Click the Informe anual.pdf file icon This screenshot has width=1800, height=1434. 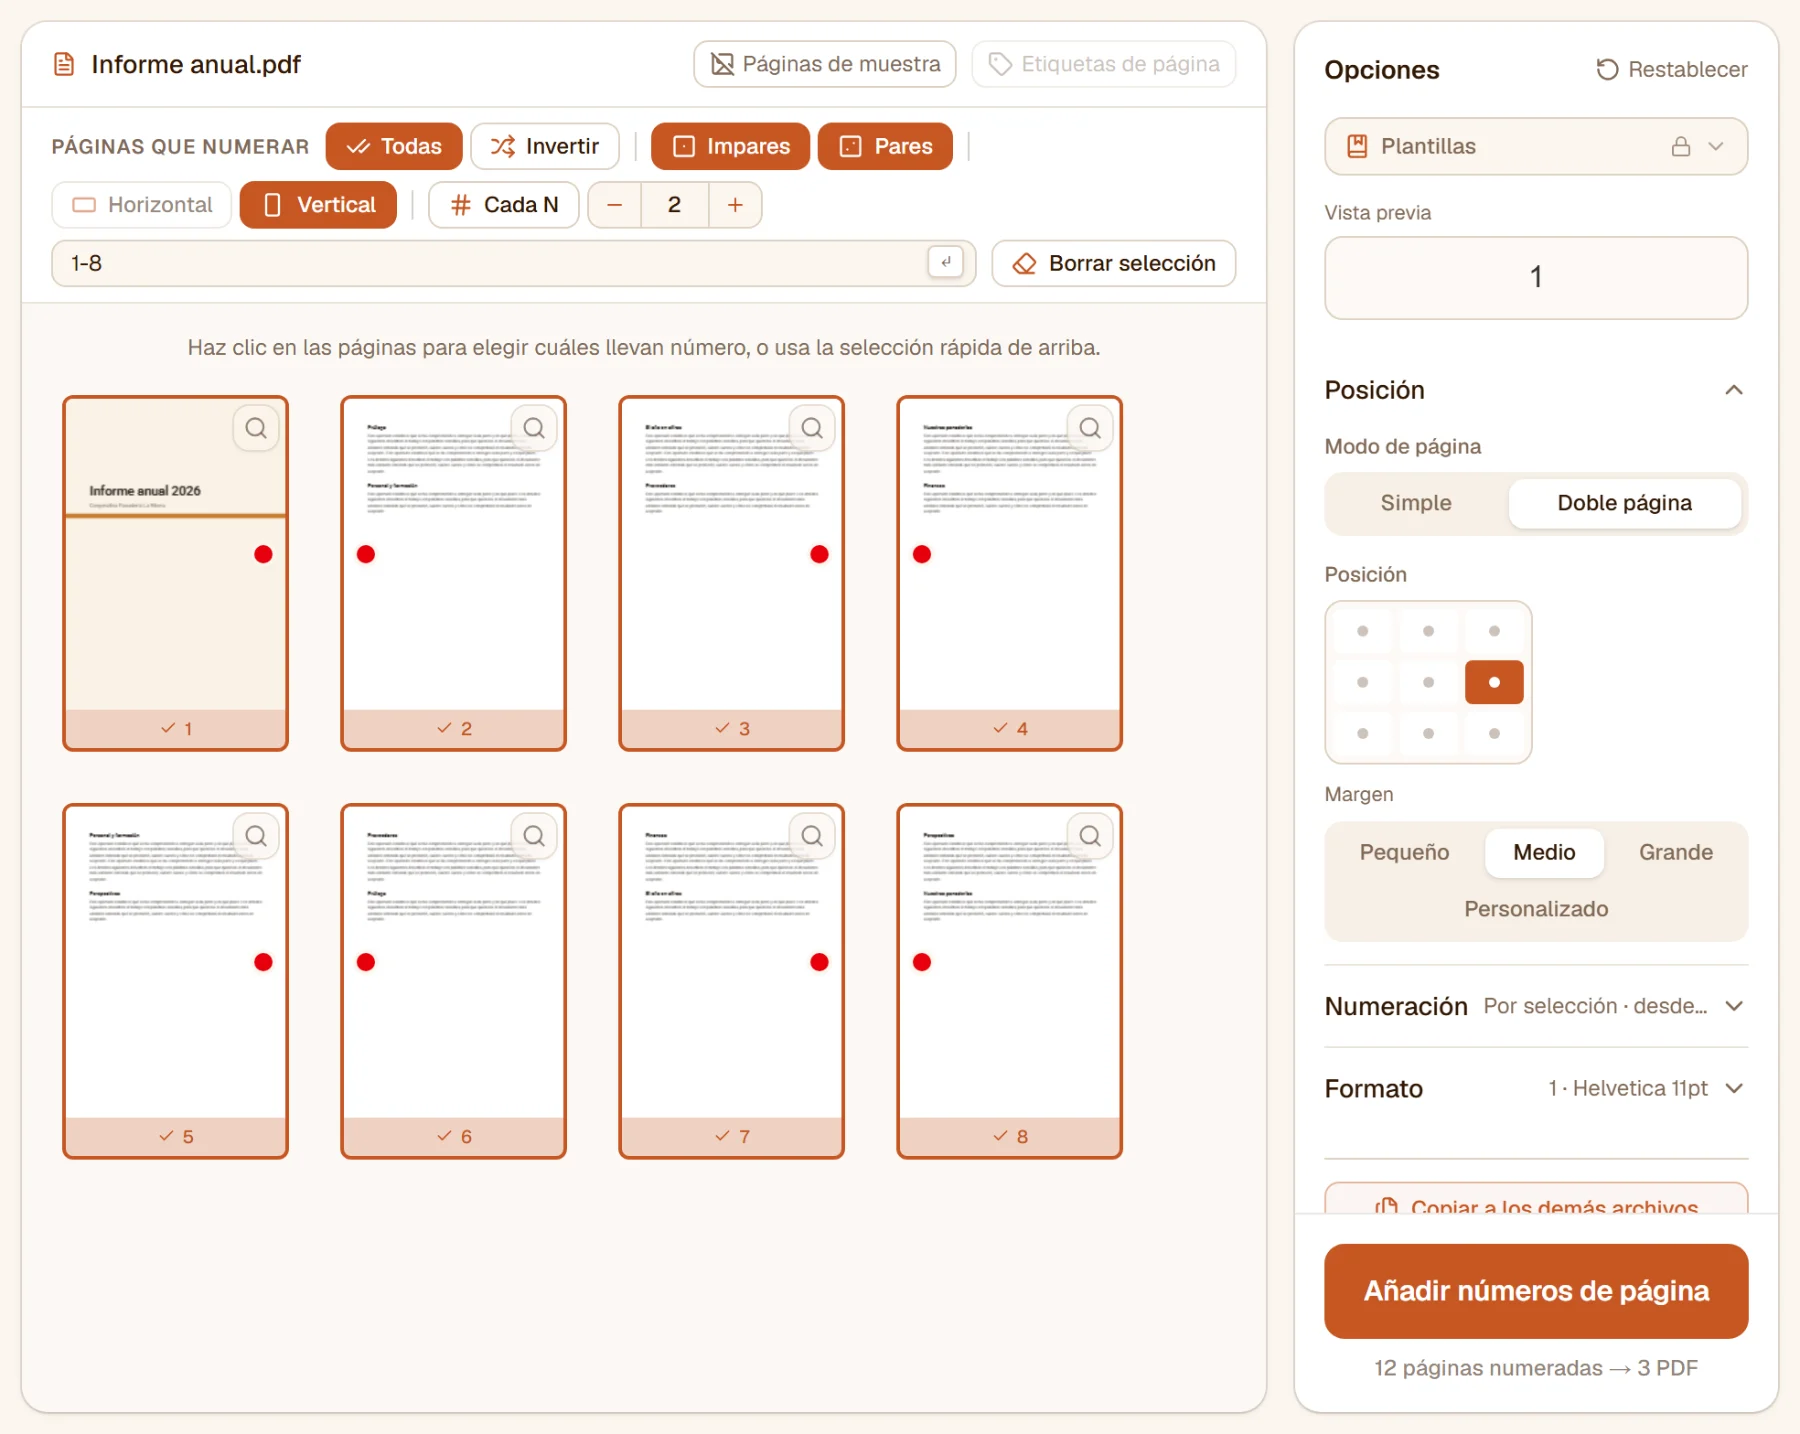pos(64,65)
